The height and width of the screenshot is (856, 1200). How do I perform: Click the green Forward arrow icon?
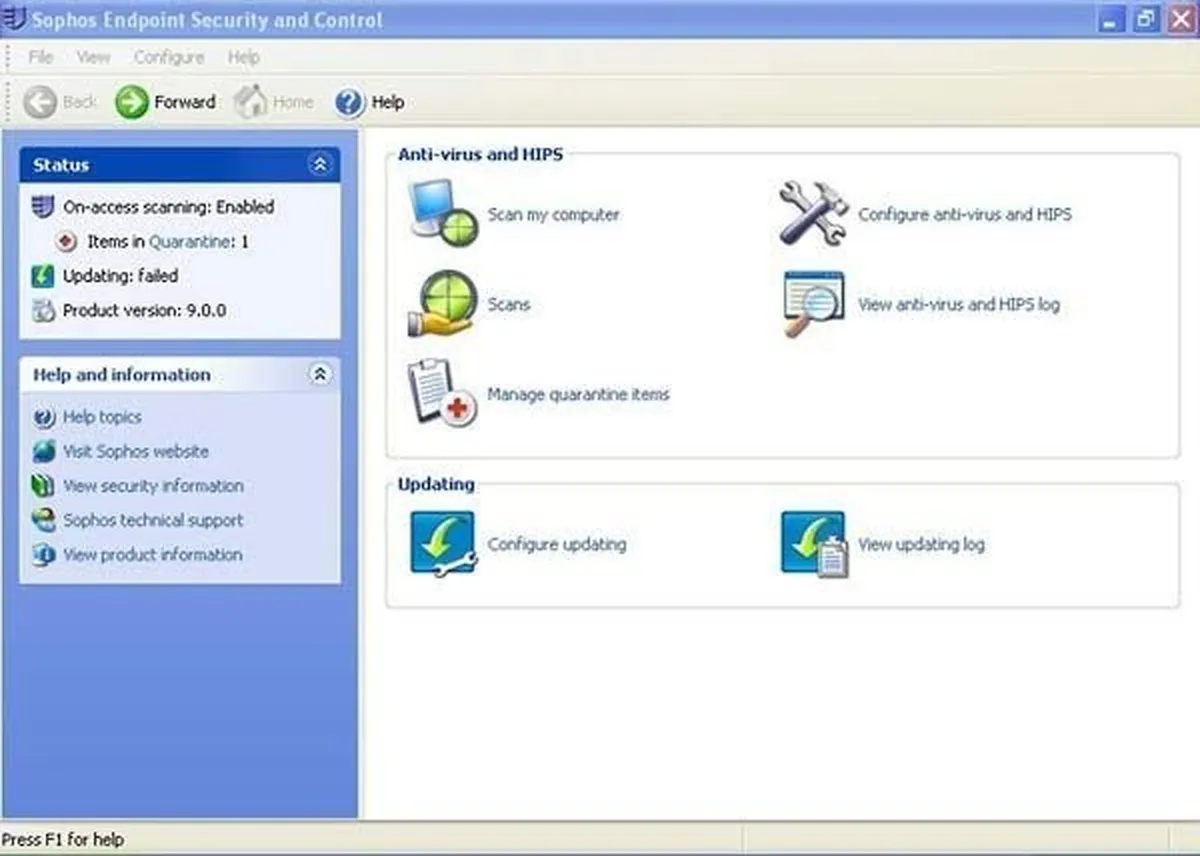[x=131, y=102]
